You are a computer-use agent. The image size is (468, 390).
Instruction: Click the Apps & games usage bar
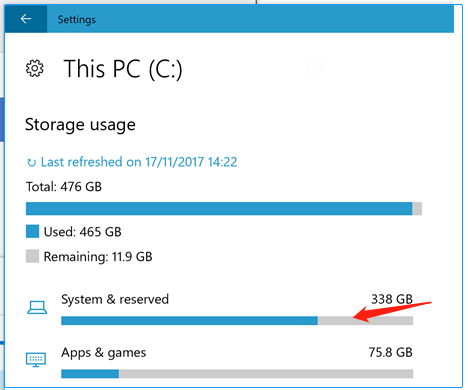(237, 374)
